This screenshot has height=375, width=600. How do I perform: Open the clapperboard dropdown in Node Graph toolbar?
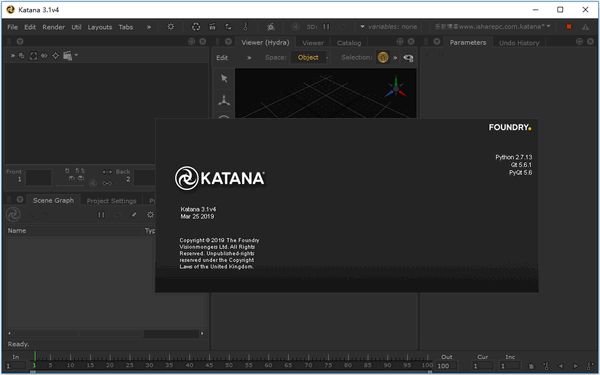tap(70, 56)
